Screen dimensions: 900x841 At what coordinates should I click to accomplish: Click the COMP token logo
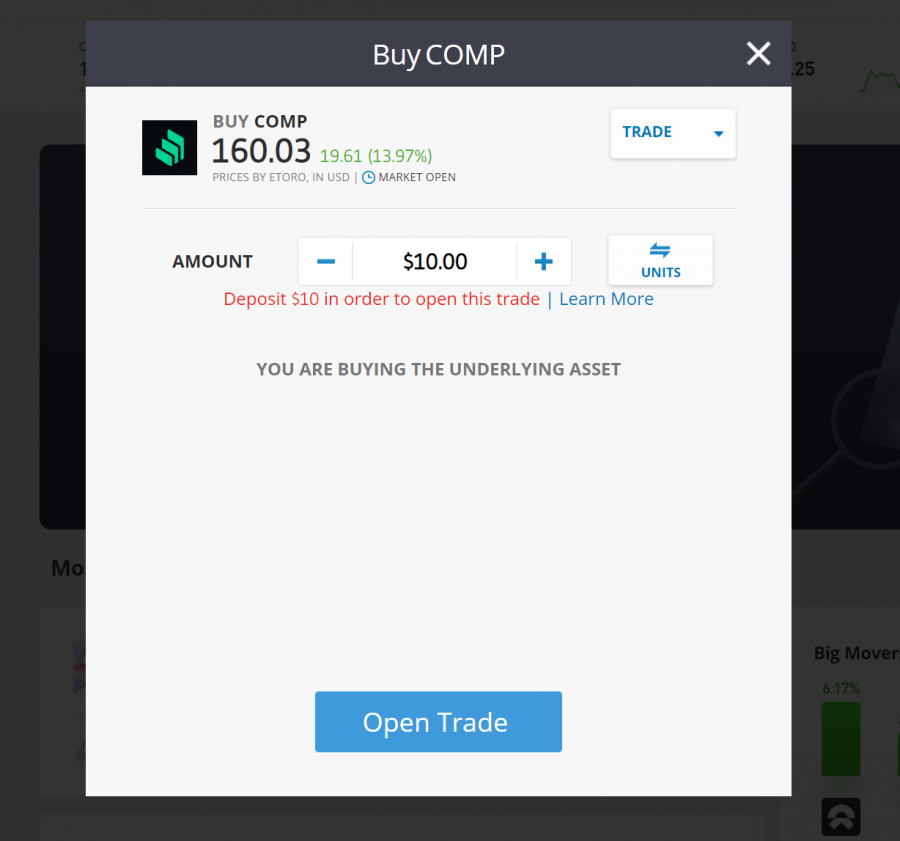pos(169,148)
